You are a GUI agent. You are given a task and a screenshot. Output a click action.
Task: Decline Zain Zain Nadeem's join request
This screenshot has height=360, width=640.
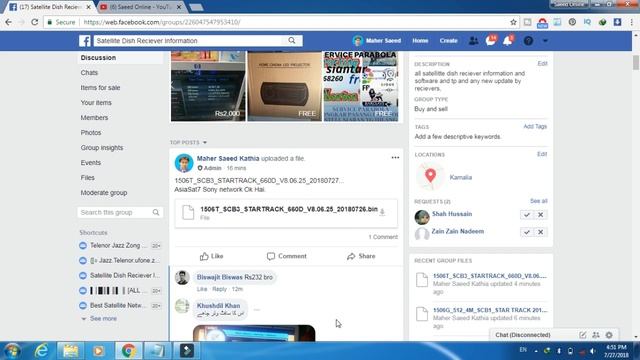[540, 232]
